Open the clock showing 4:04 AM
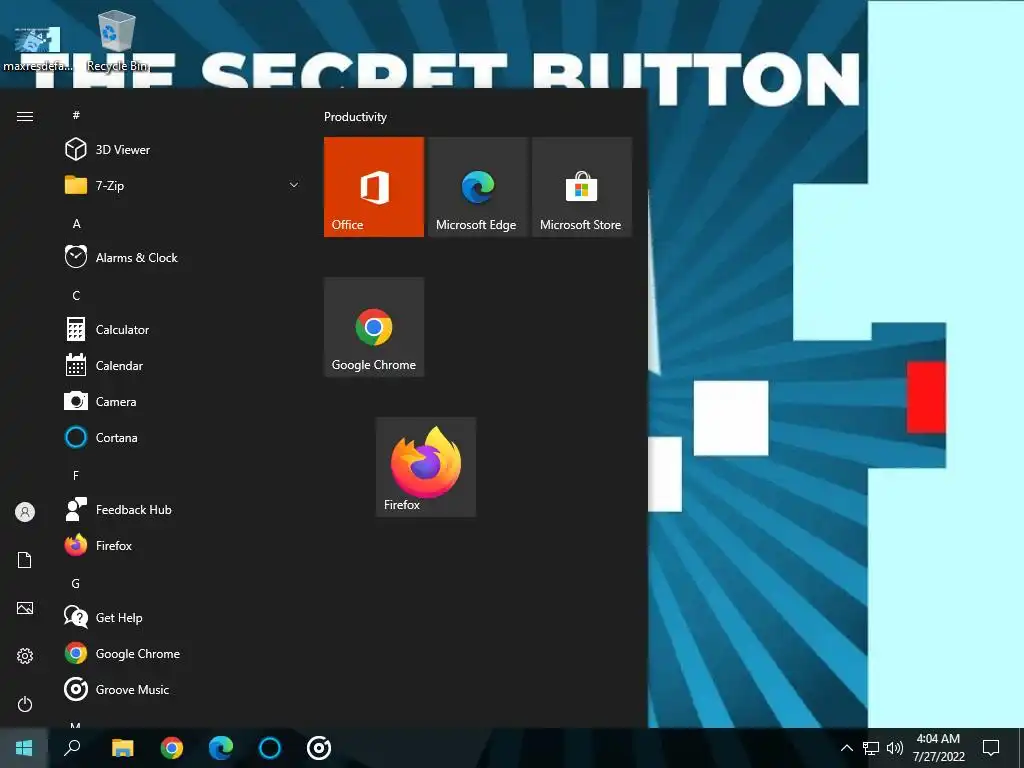Image resolution: width=1024 pixels, height=768 pixels. [x=938, y=748]
